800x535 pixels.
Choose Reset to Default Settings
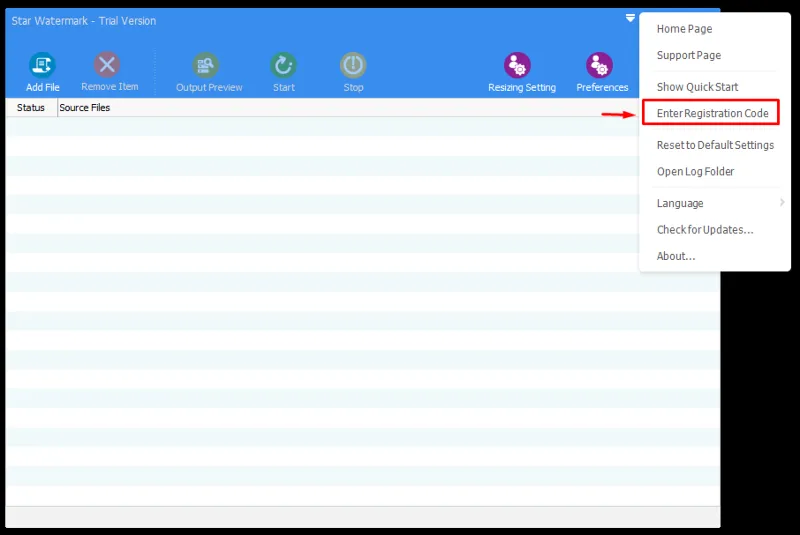(715, 145)
